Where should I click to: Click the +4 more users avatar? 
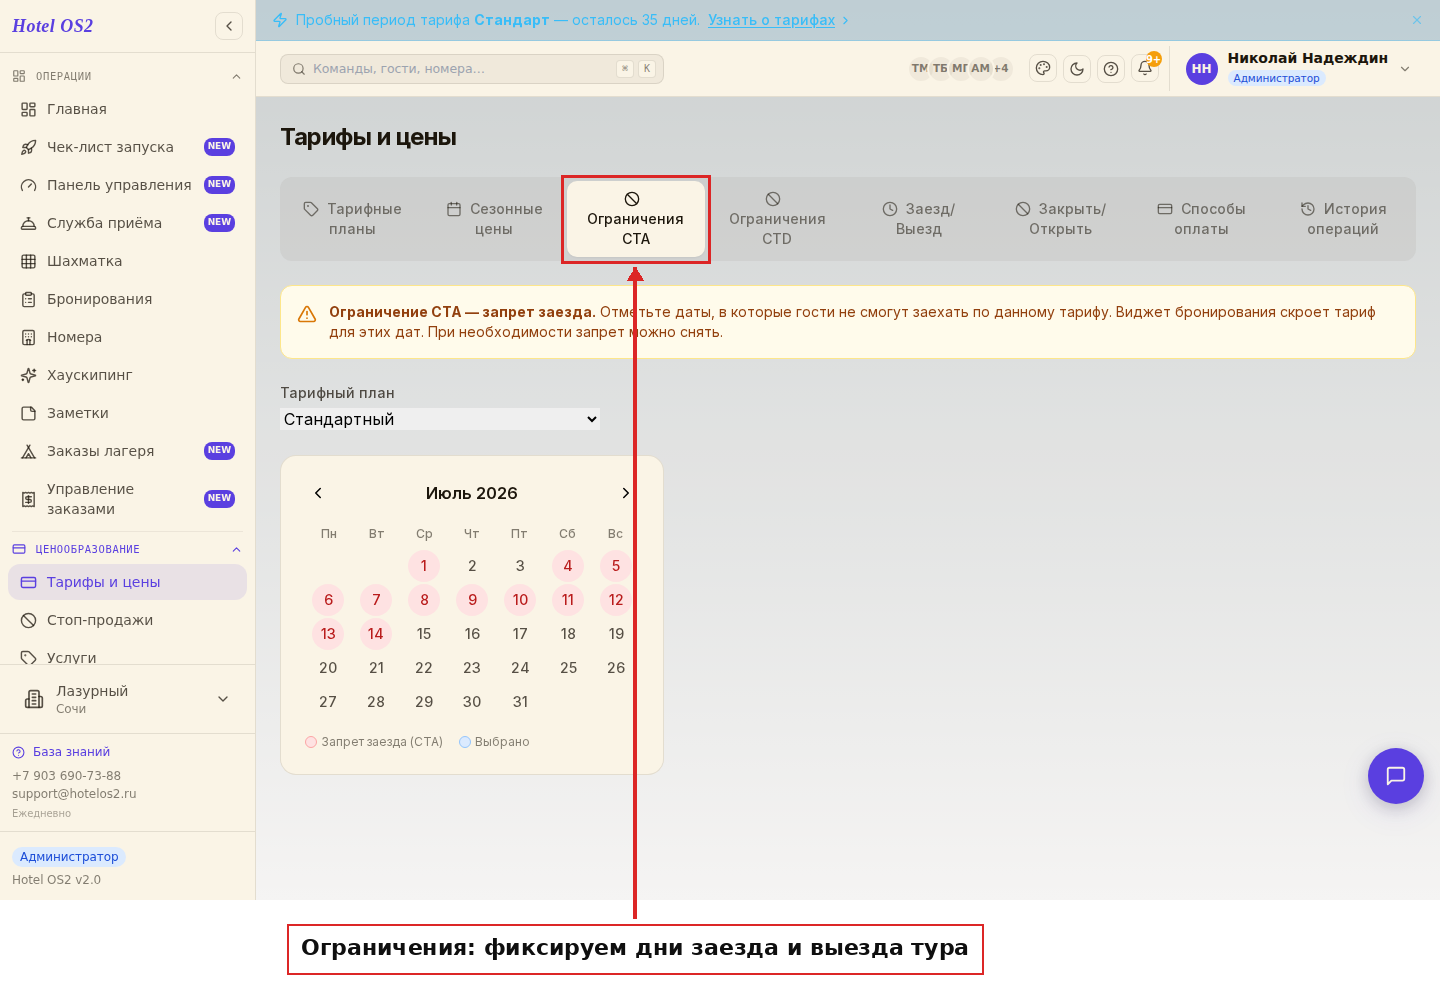click(x=1001, y=69)
